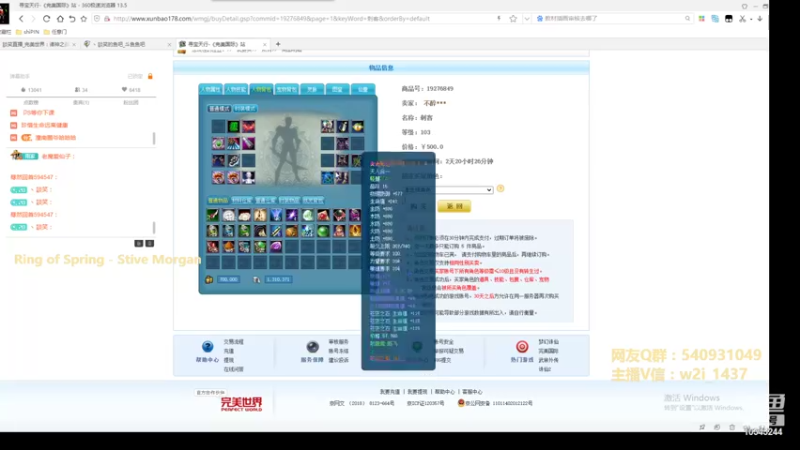Viewport: 800px width, 450px height.
Task: Click the gold coin currency icon
Action: [x=209, y=280]
